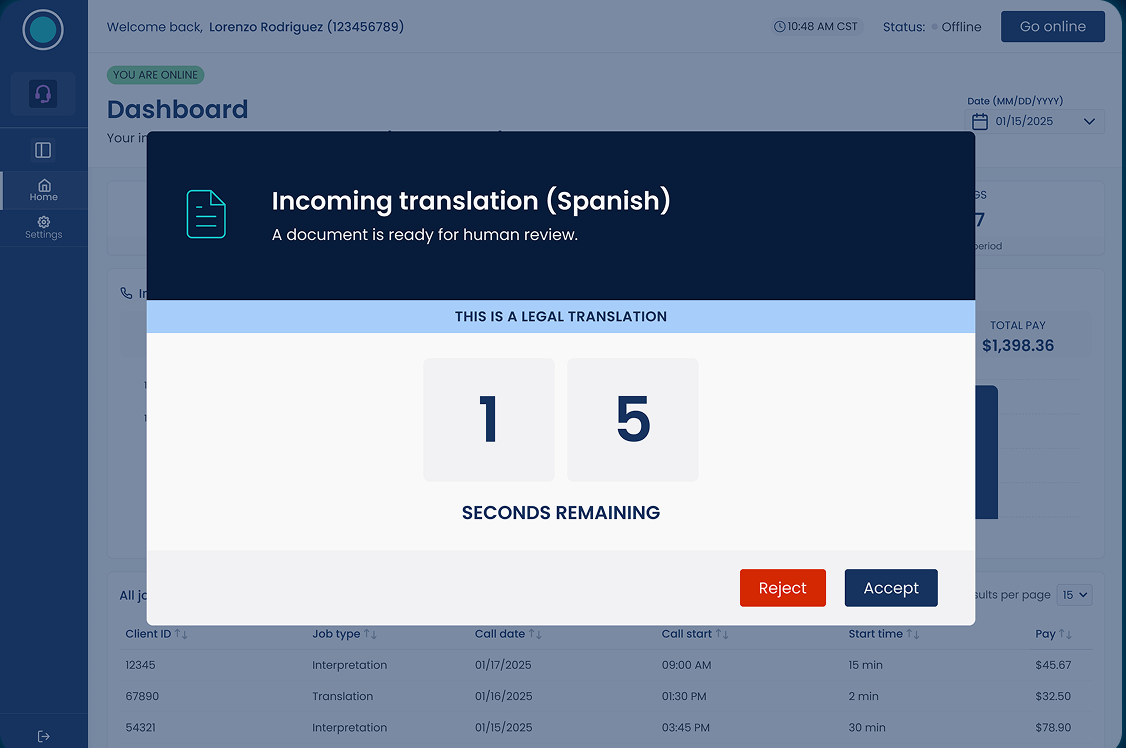Click the Dashboard heading

pos(177,109)
